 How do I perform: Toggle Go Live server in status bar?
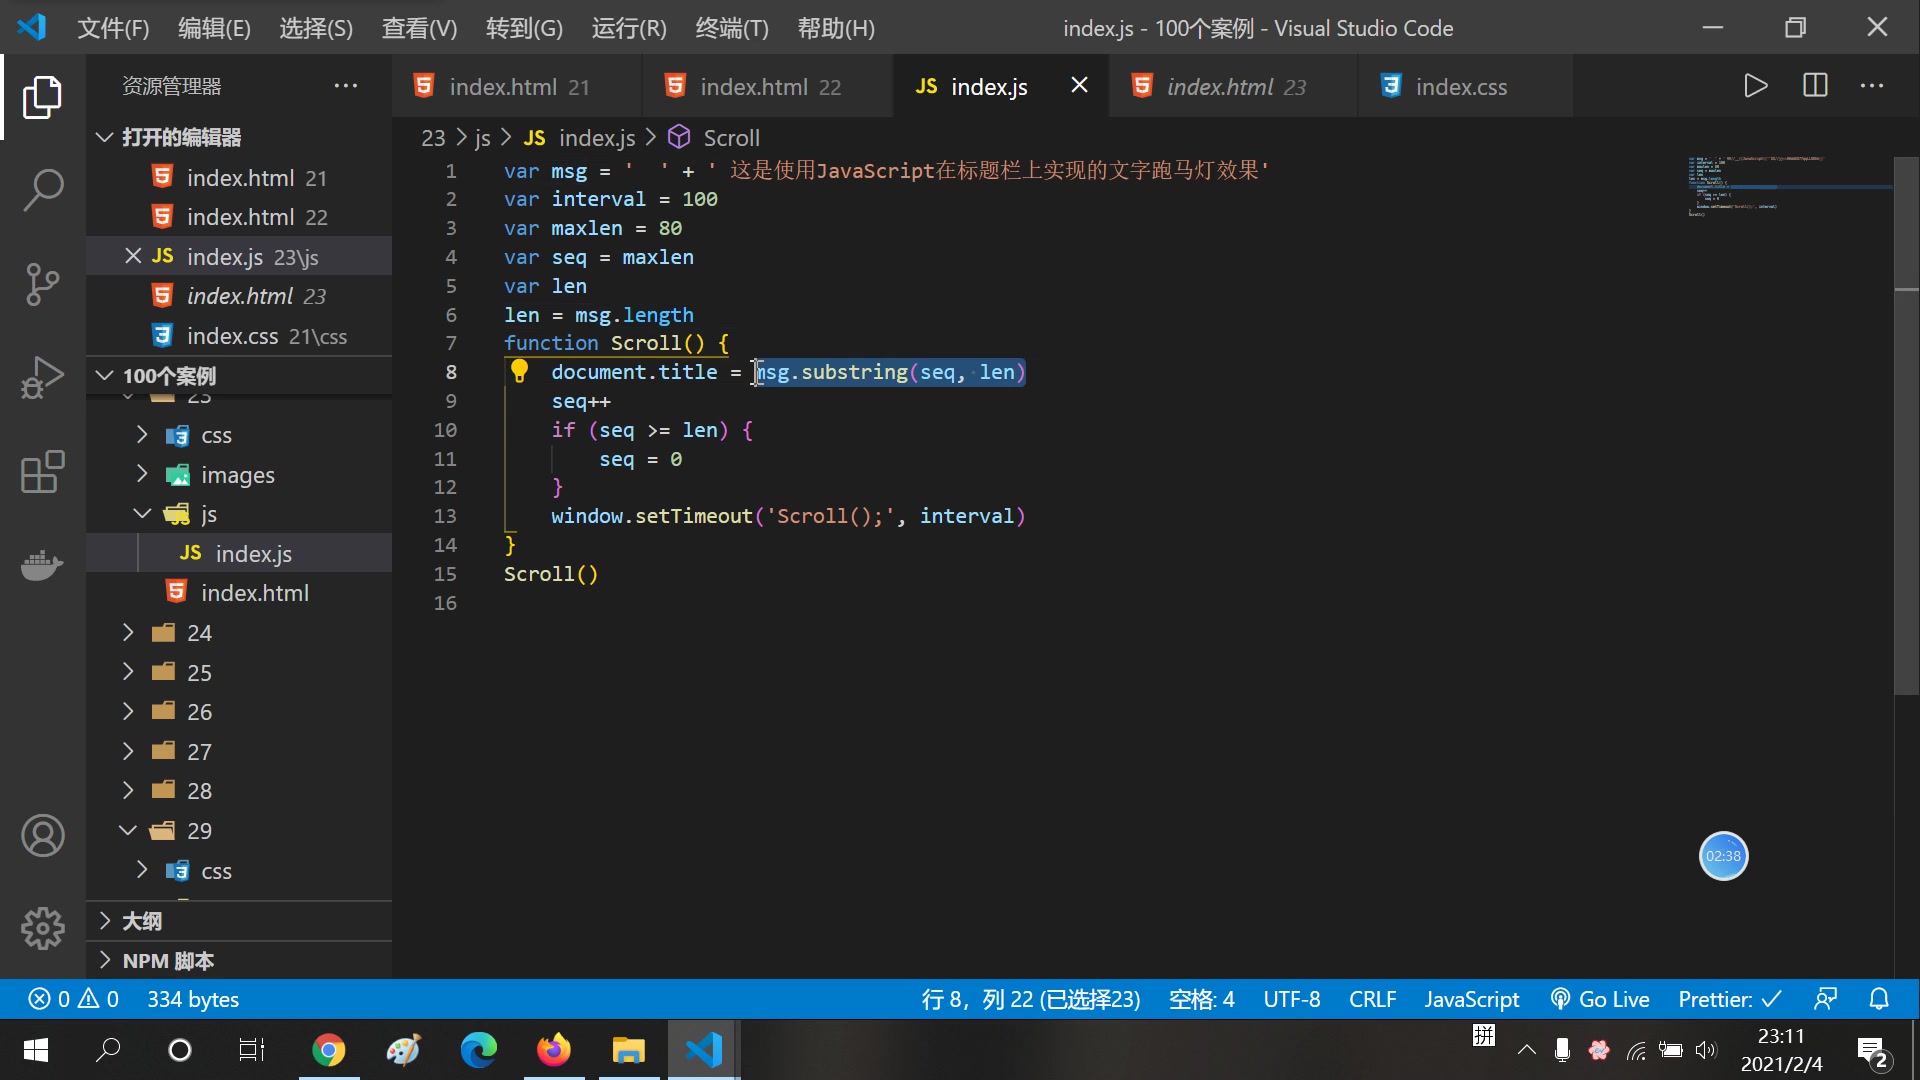[1600, 999]
